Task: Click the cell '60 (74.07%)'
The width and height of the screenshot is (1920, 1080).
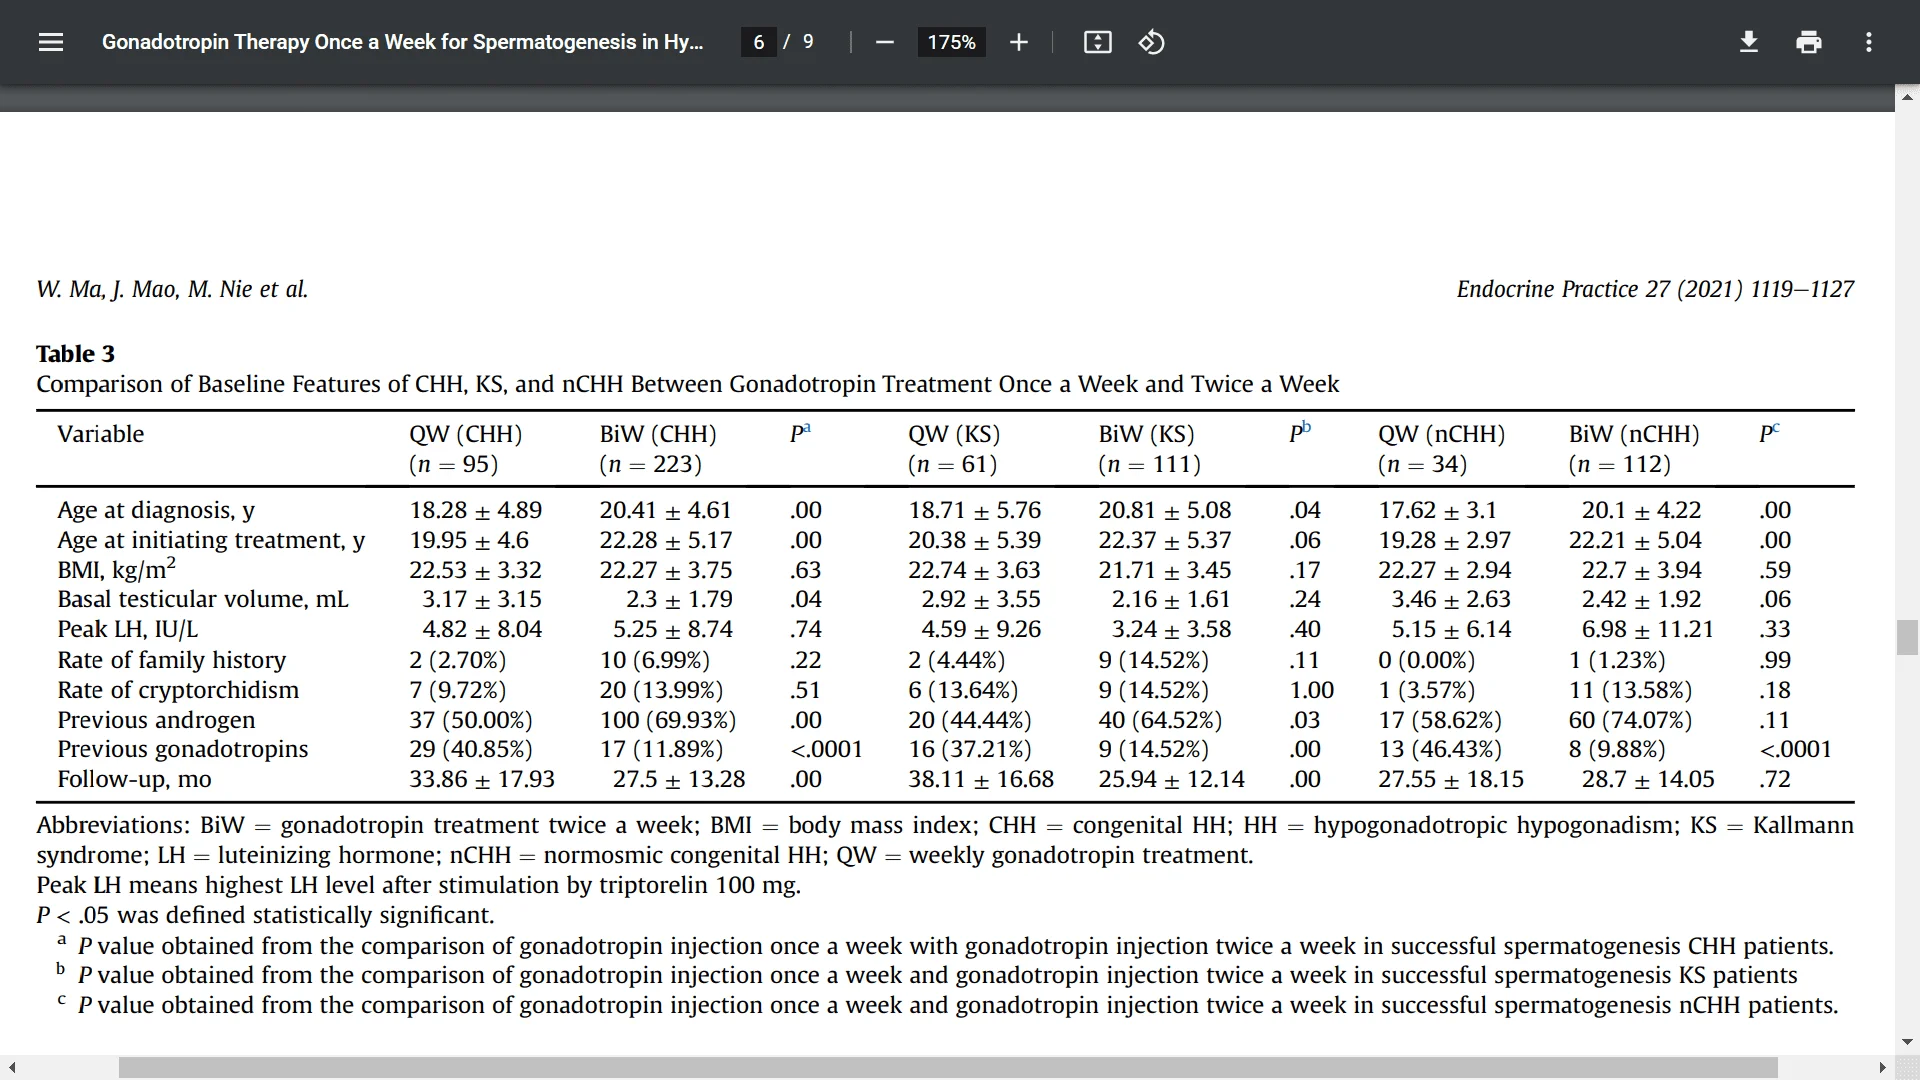Action: tap(1630, 720)
